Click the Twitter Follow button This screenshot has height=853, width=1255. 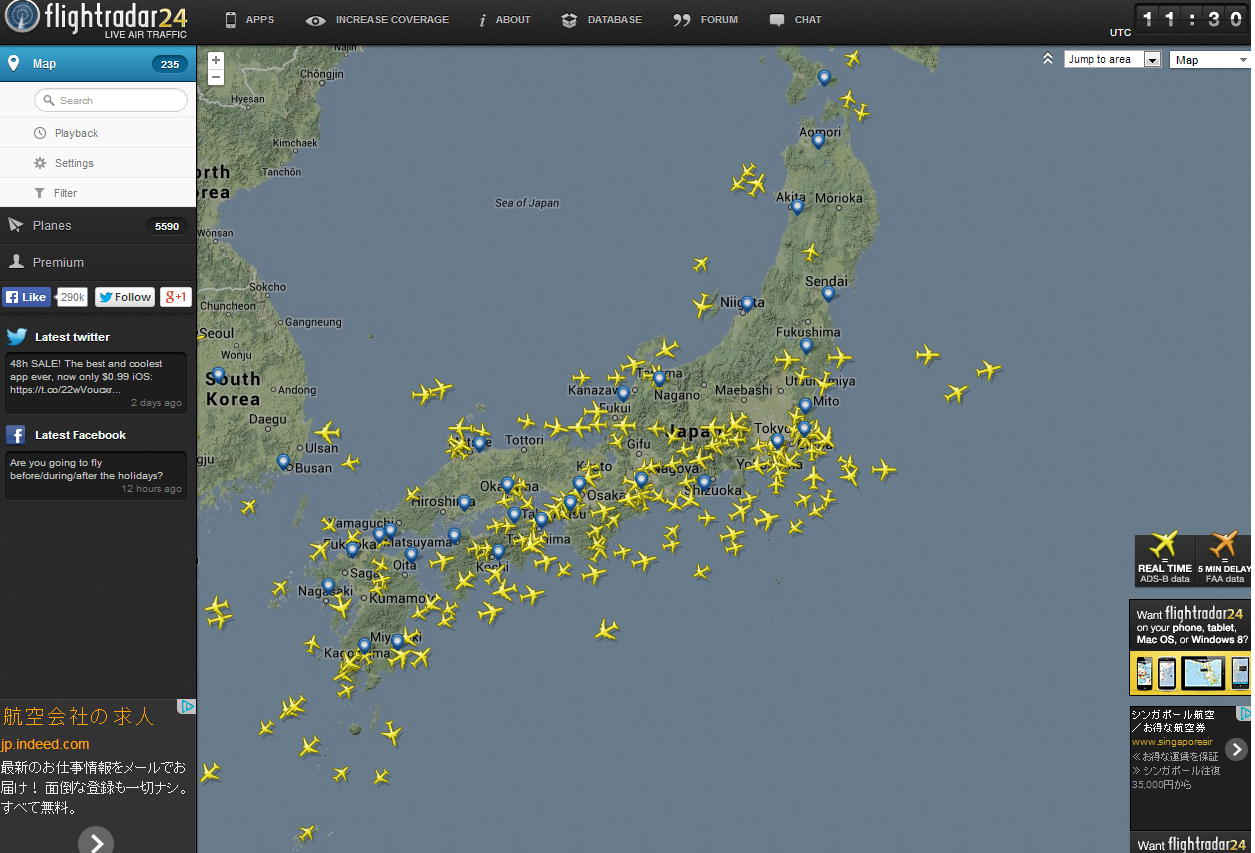click(x=125, y=297)
